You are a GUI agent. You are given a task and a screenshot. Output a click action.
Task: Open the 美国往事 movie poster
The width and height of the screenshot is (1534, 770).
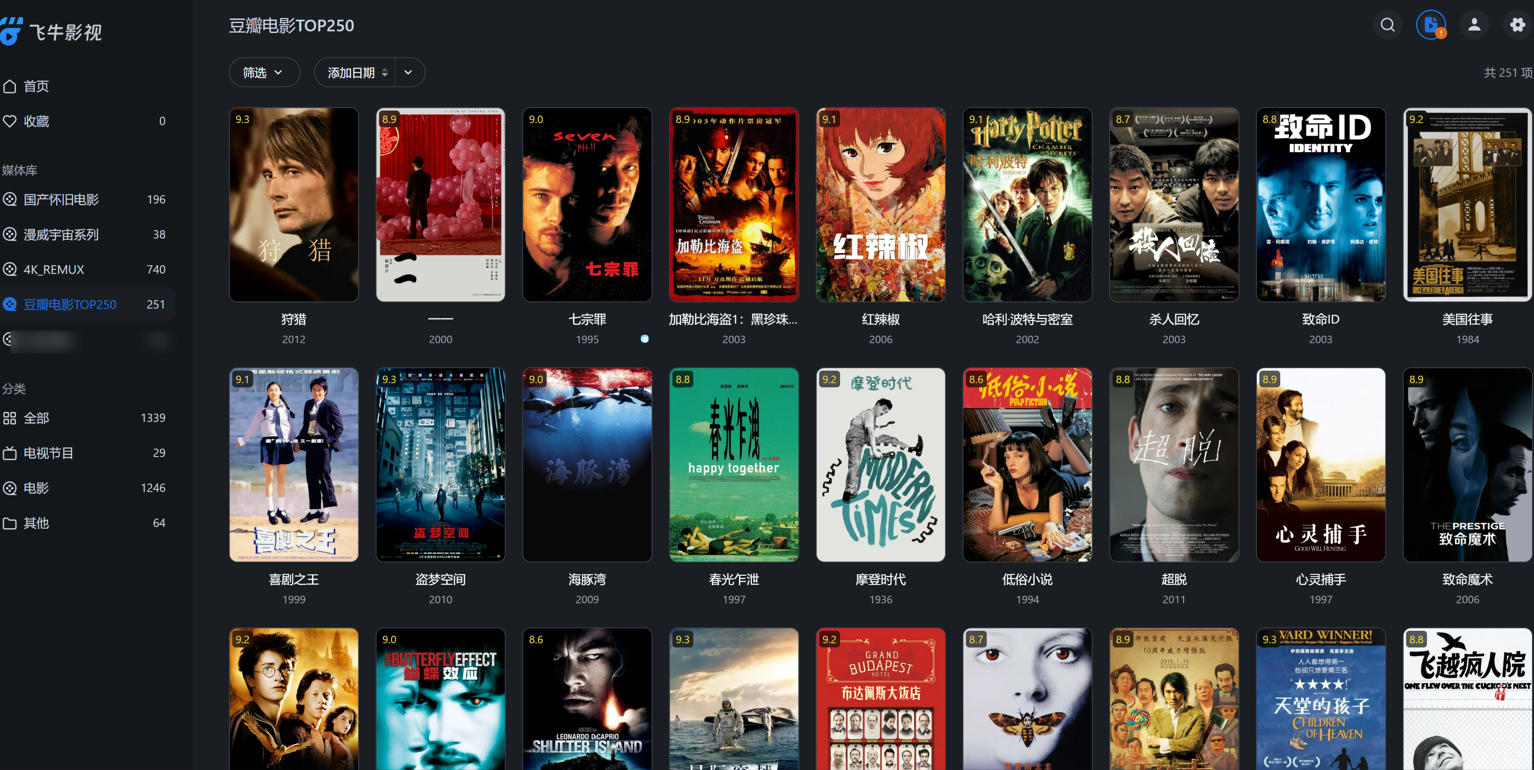click(1467, 204)
